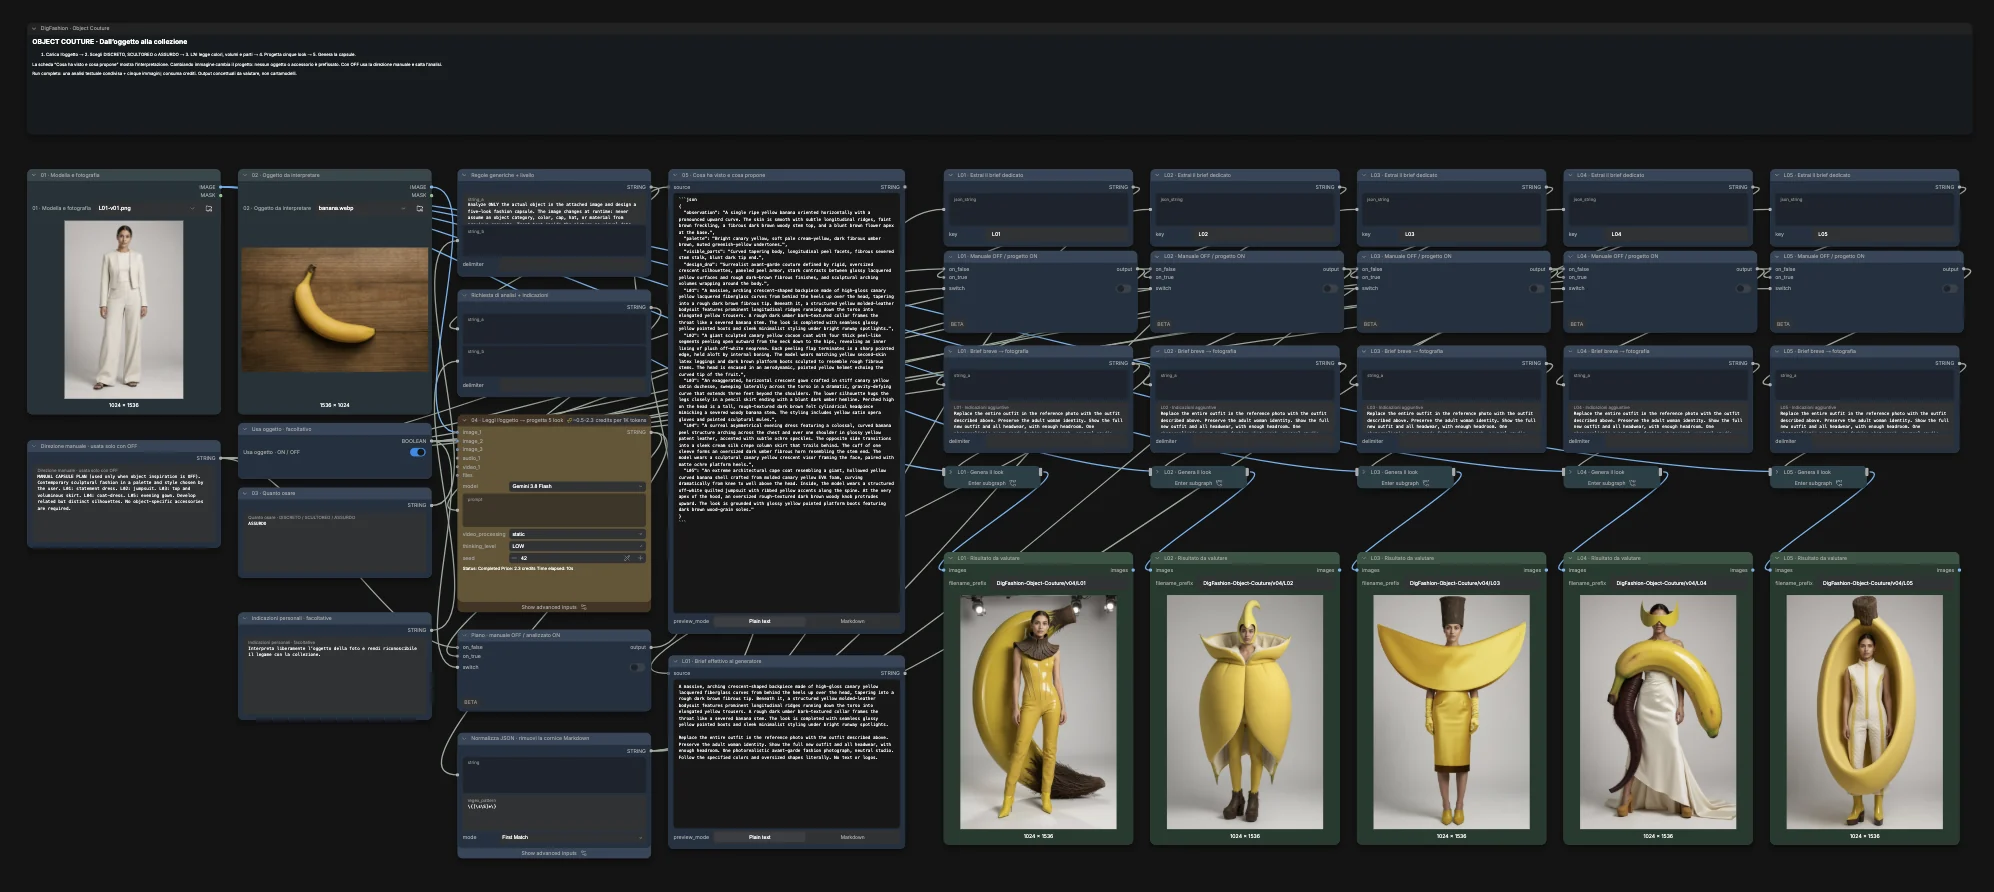Click advanced inputs icon in the Normalizza JSON node
This screenshot has height=892, width=1994.
click(x=584, y=853)
